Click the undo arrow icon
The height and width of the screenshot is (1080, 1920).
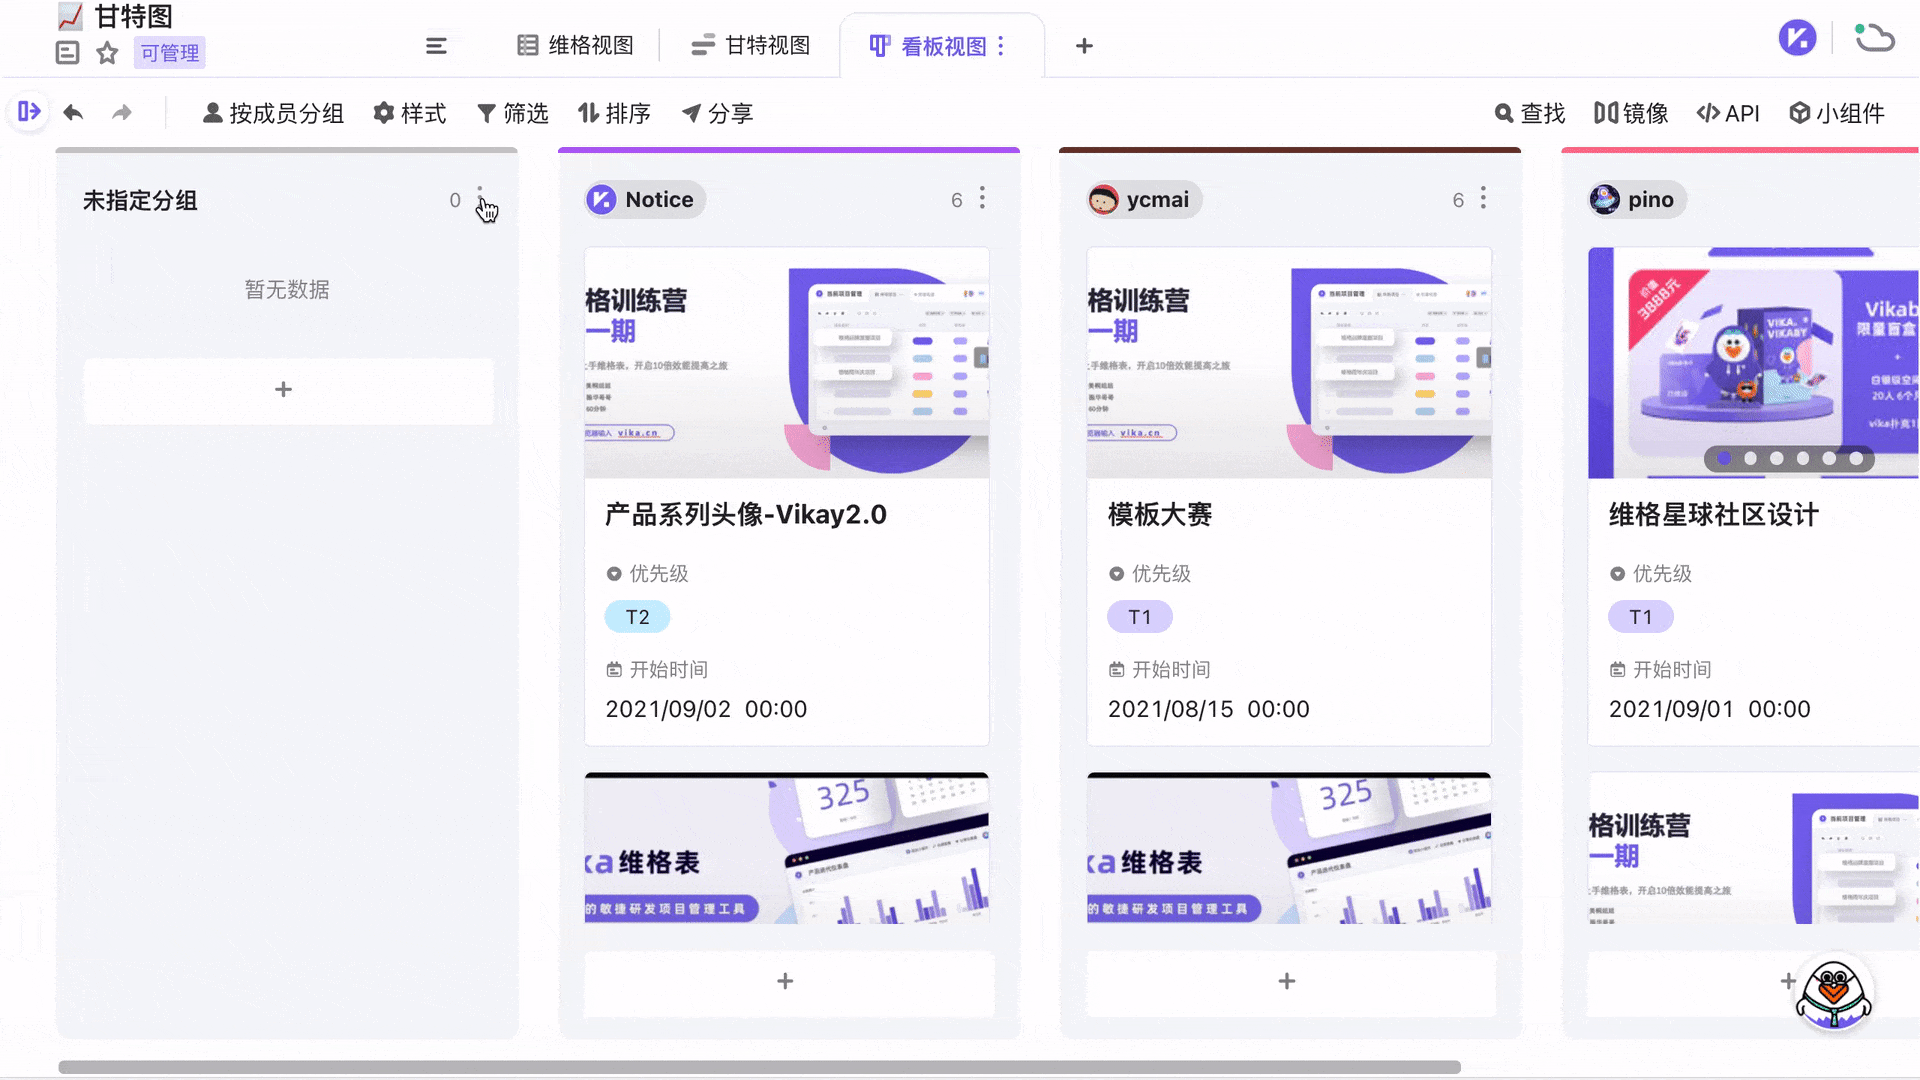72,112
